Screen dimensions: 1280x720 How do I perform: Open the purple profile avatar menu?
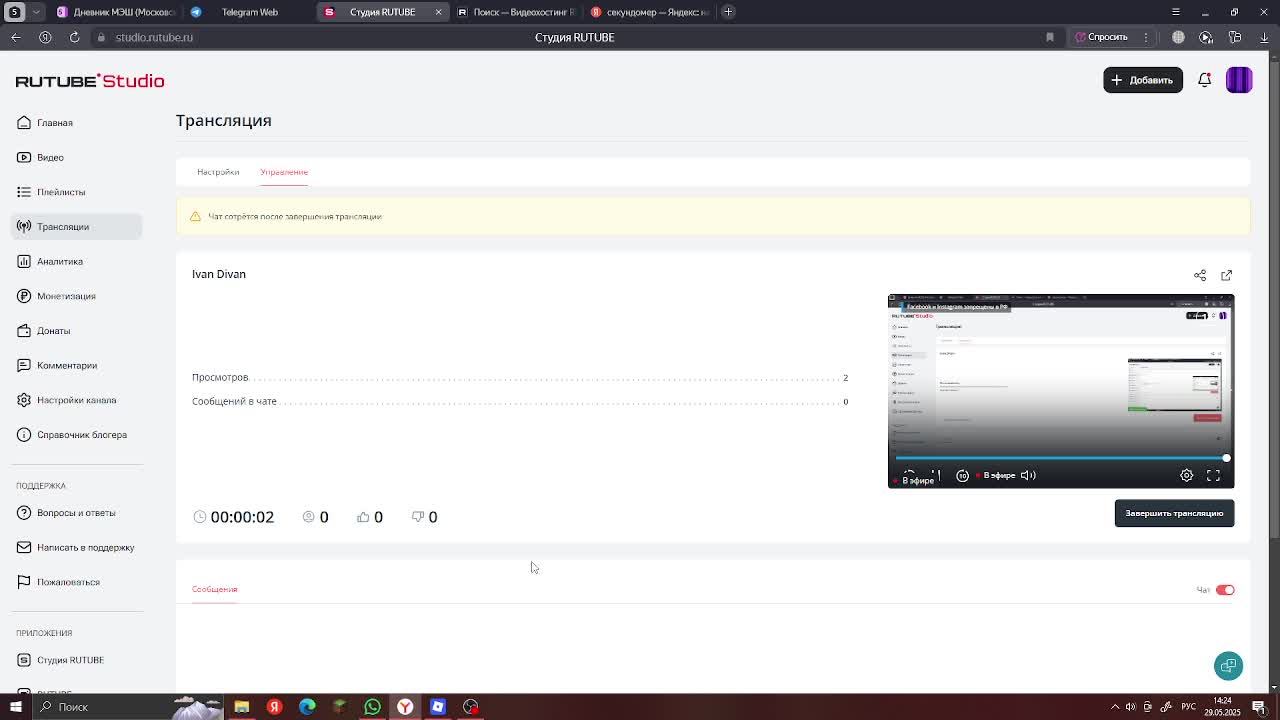pyautogui.click(x=1239, y=80)
